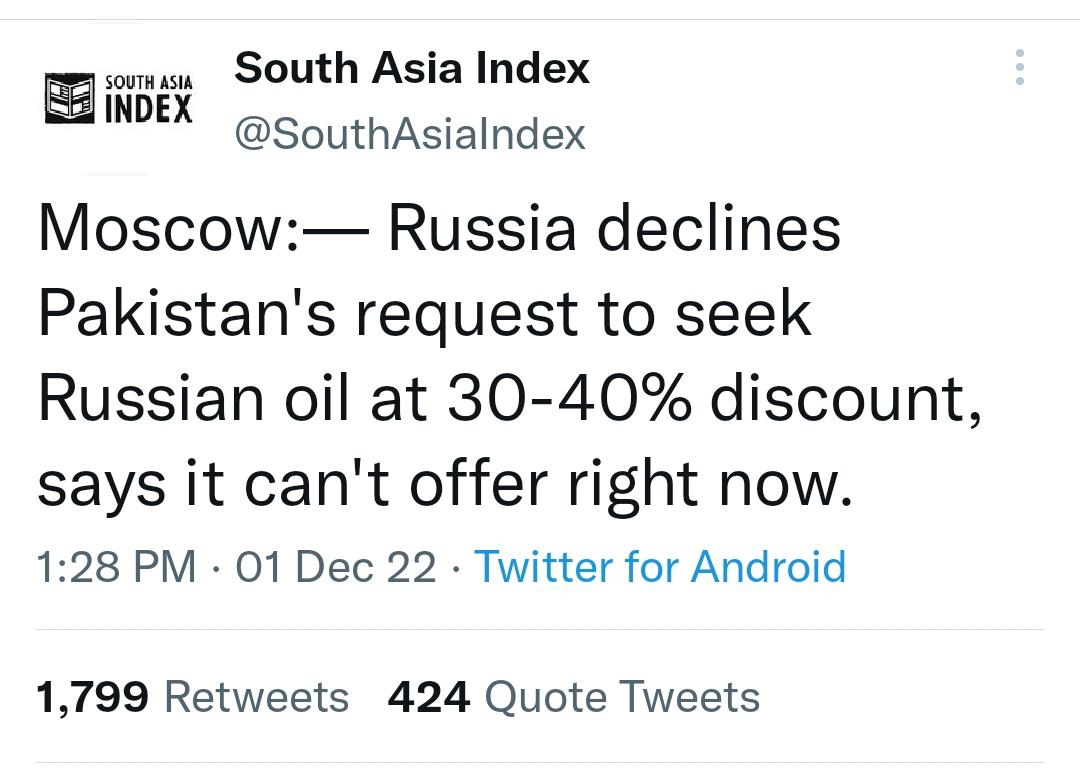1080x768 pixels.
Task: Click the '30-40%' text in the tweet
Action: [569, 399]
